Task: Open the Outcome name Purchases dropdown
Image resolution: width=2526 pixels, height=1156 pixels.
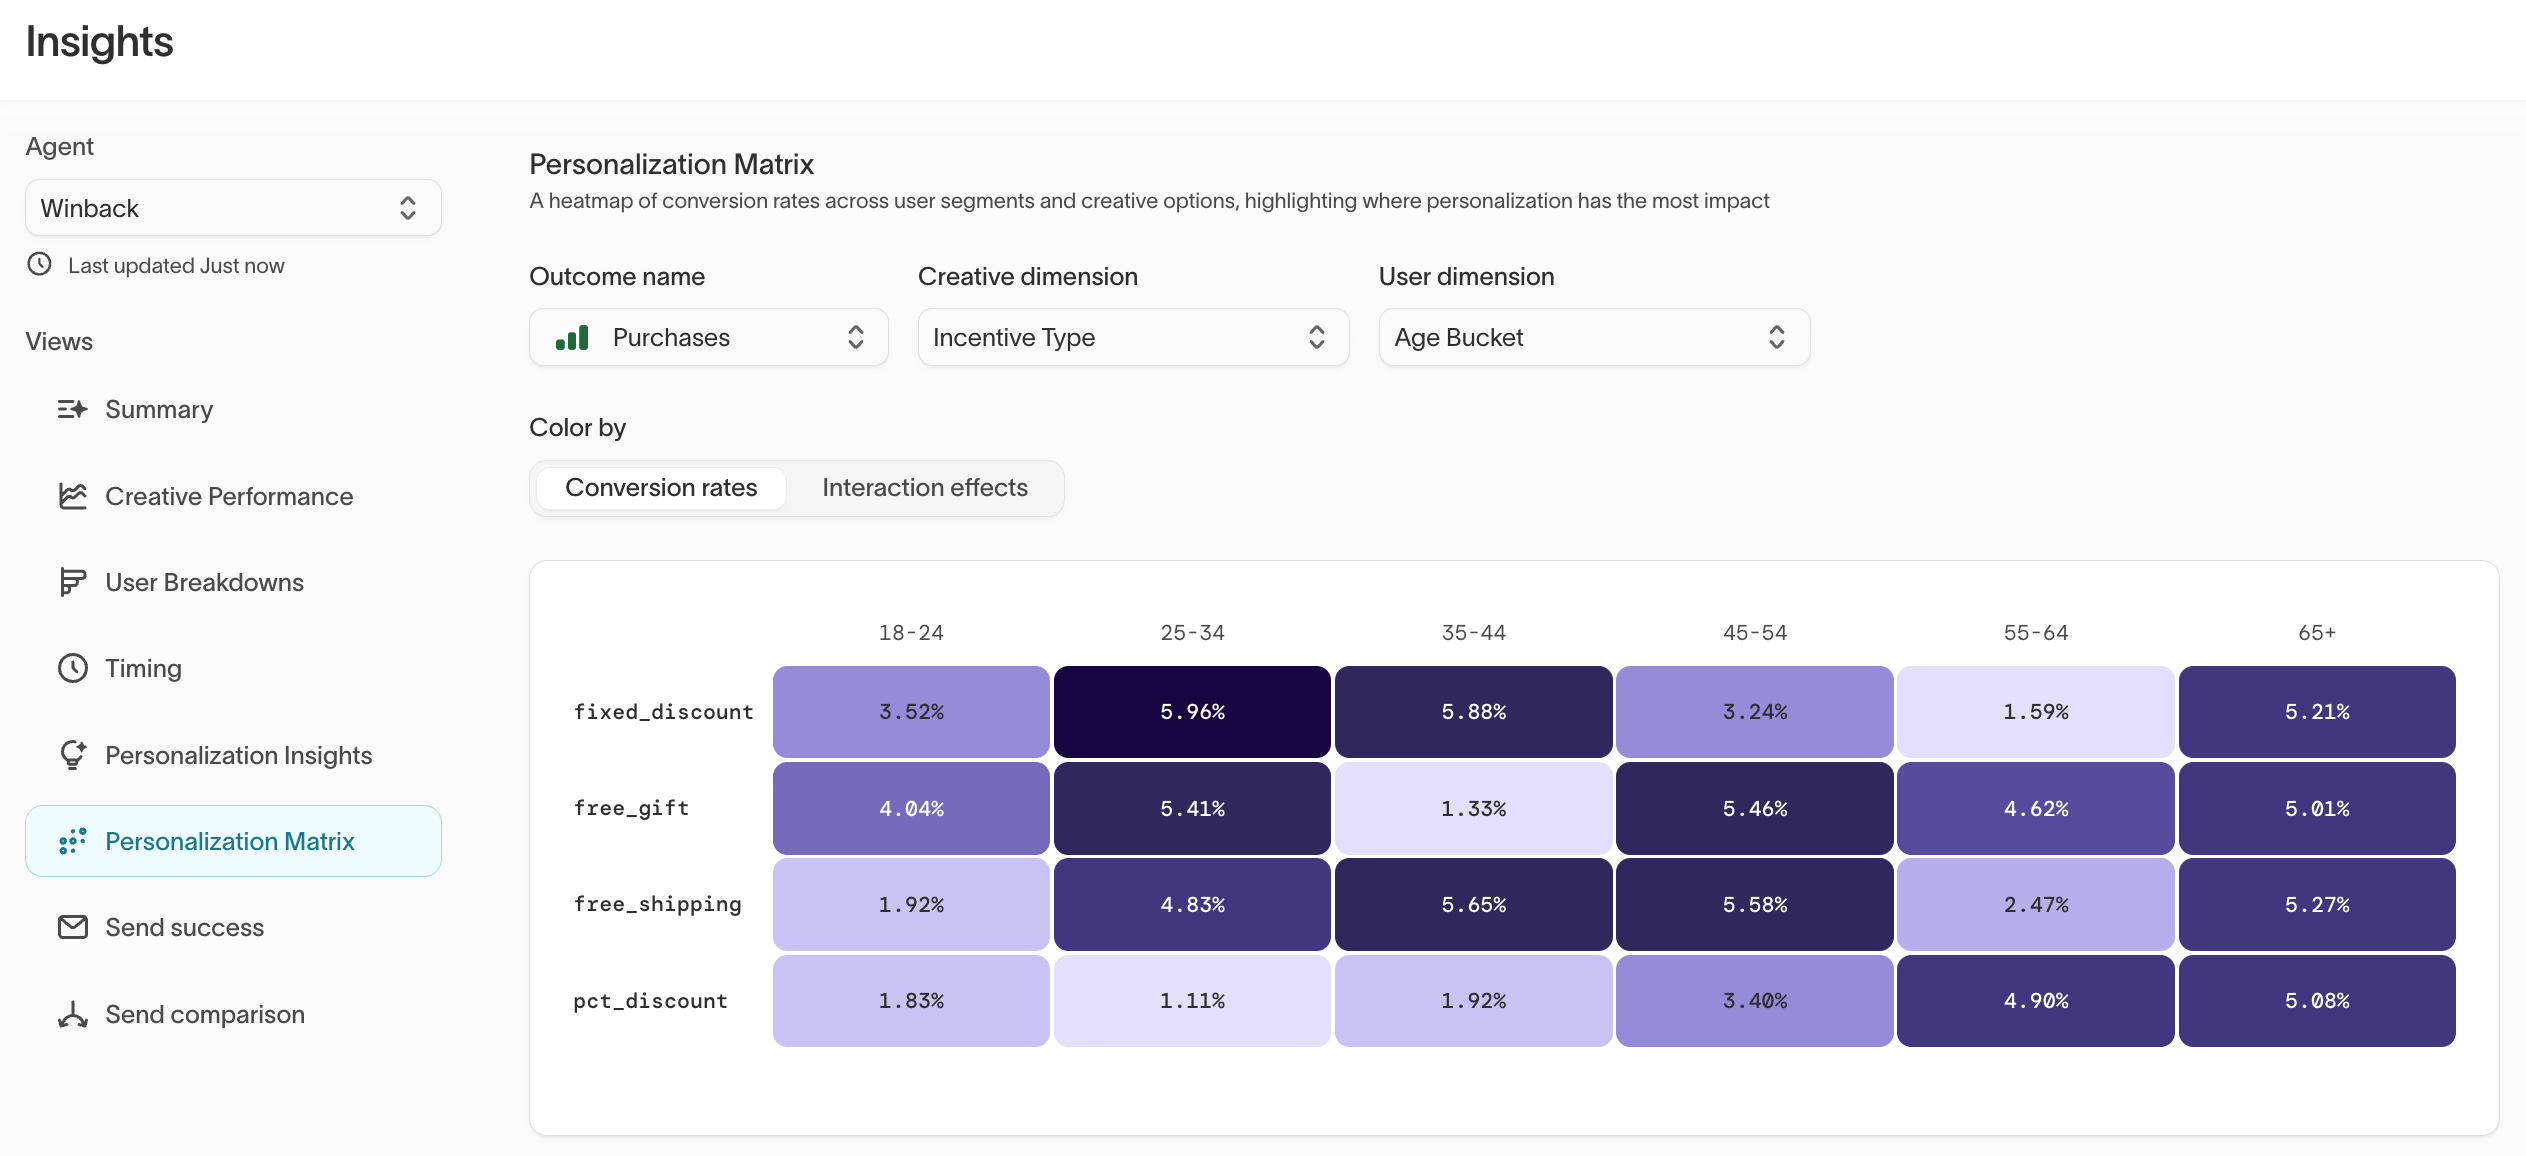Action: click(708, 337)
